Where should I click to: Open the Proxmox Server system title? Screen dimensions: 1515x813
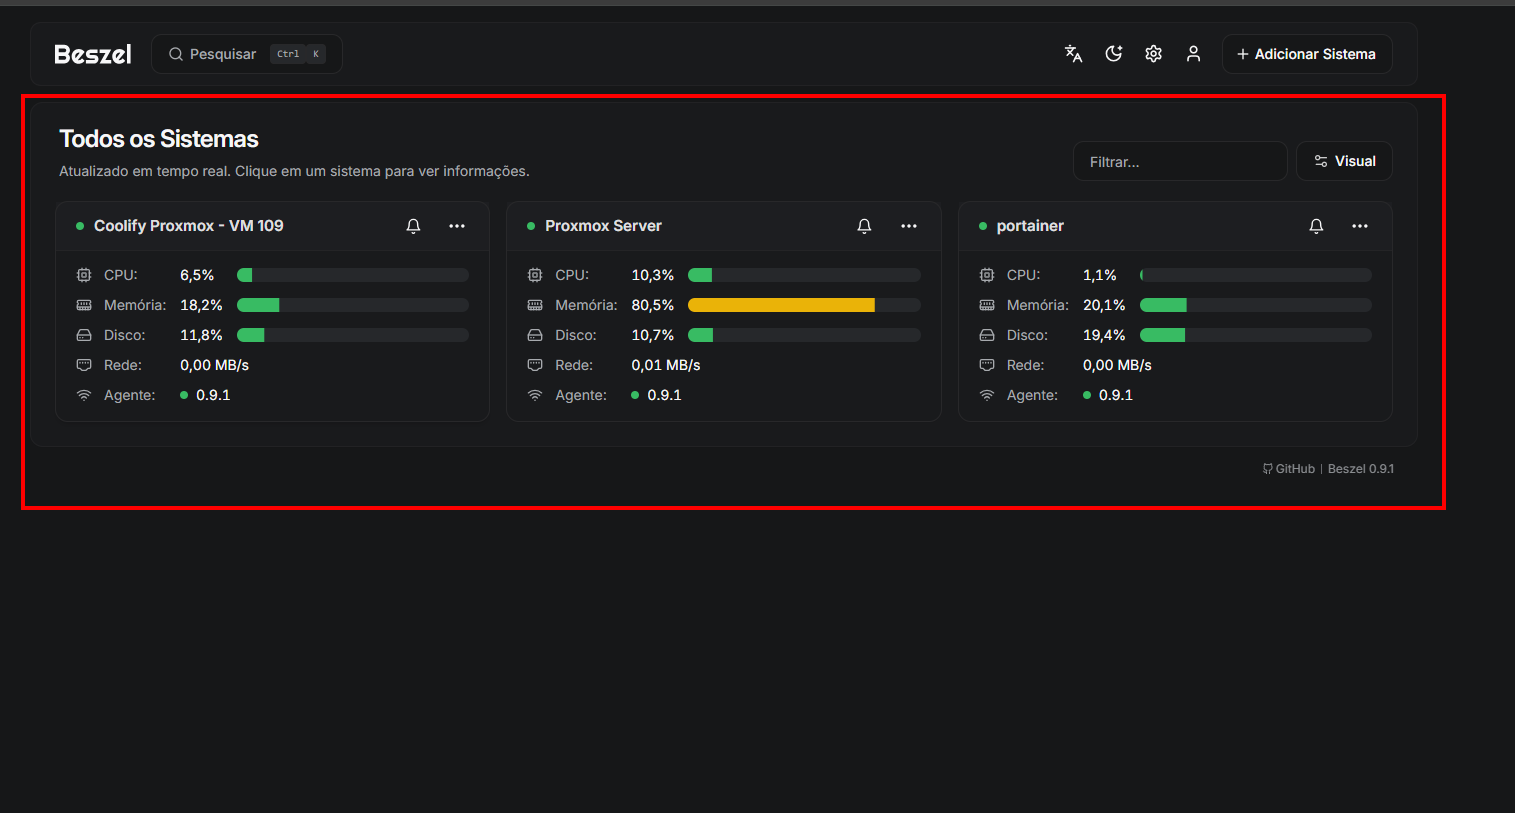tap(603, 226)
